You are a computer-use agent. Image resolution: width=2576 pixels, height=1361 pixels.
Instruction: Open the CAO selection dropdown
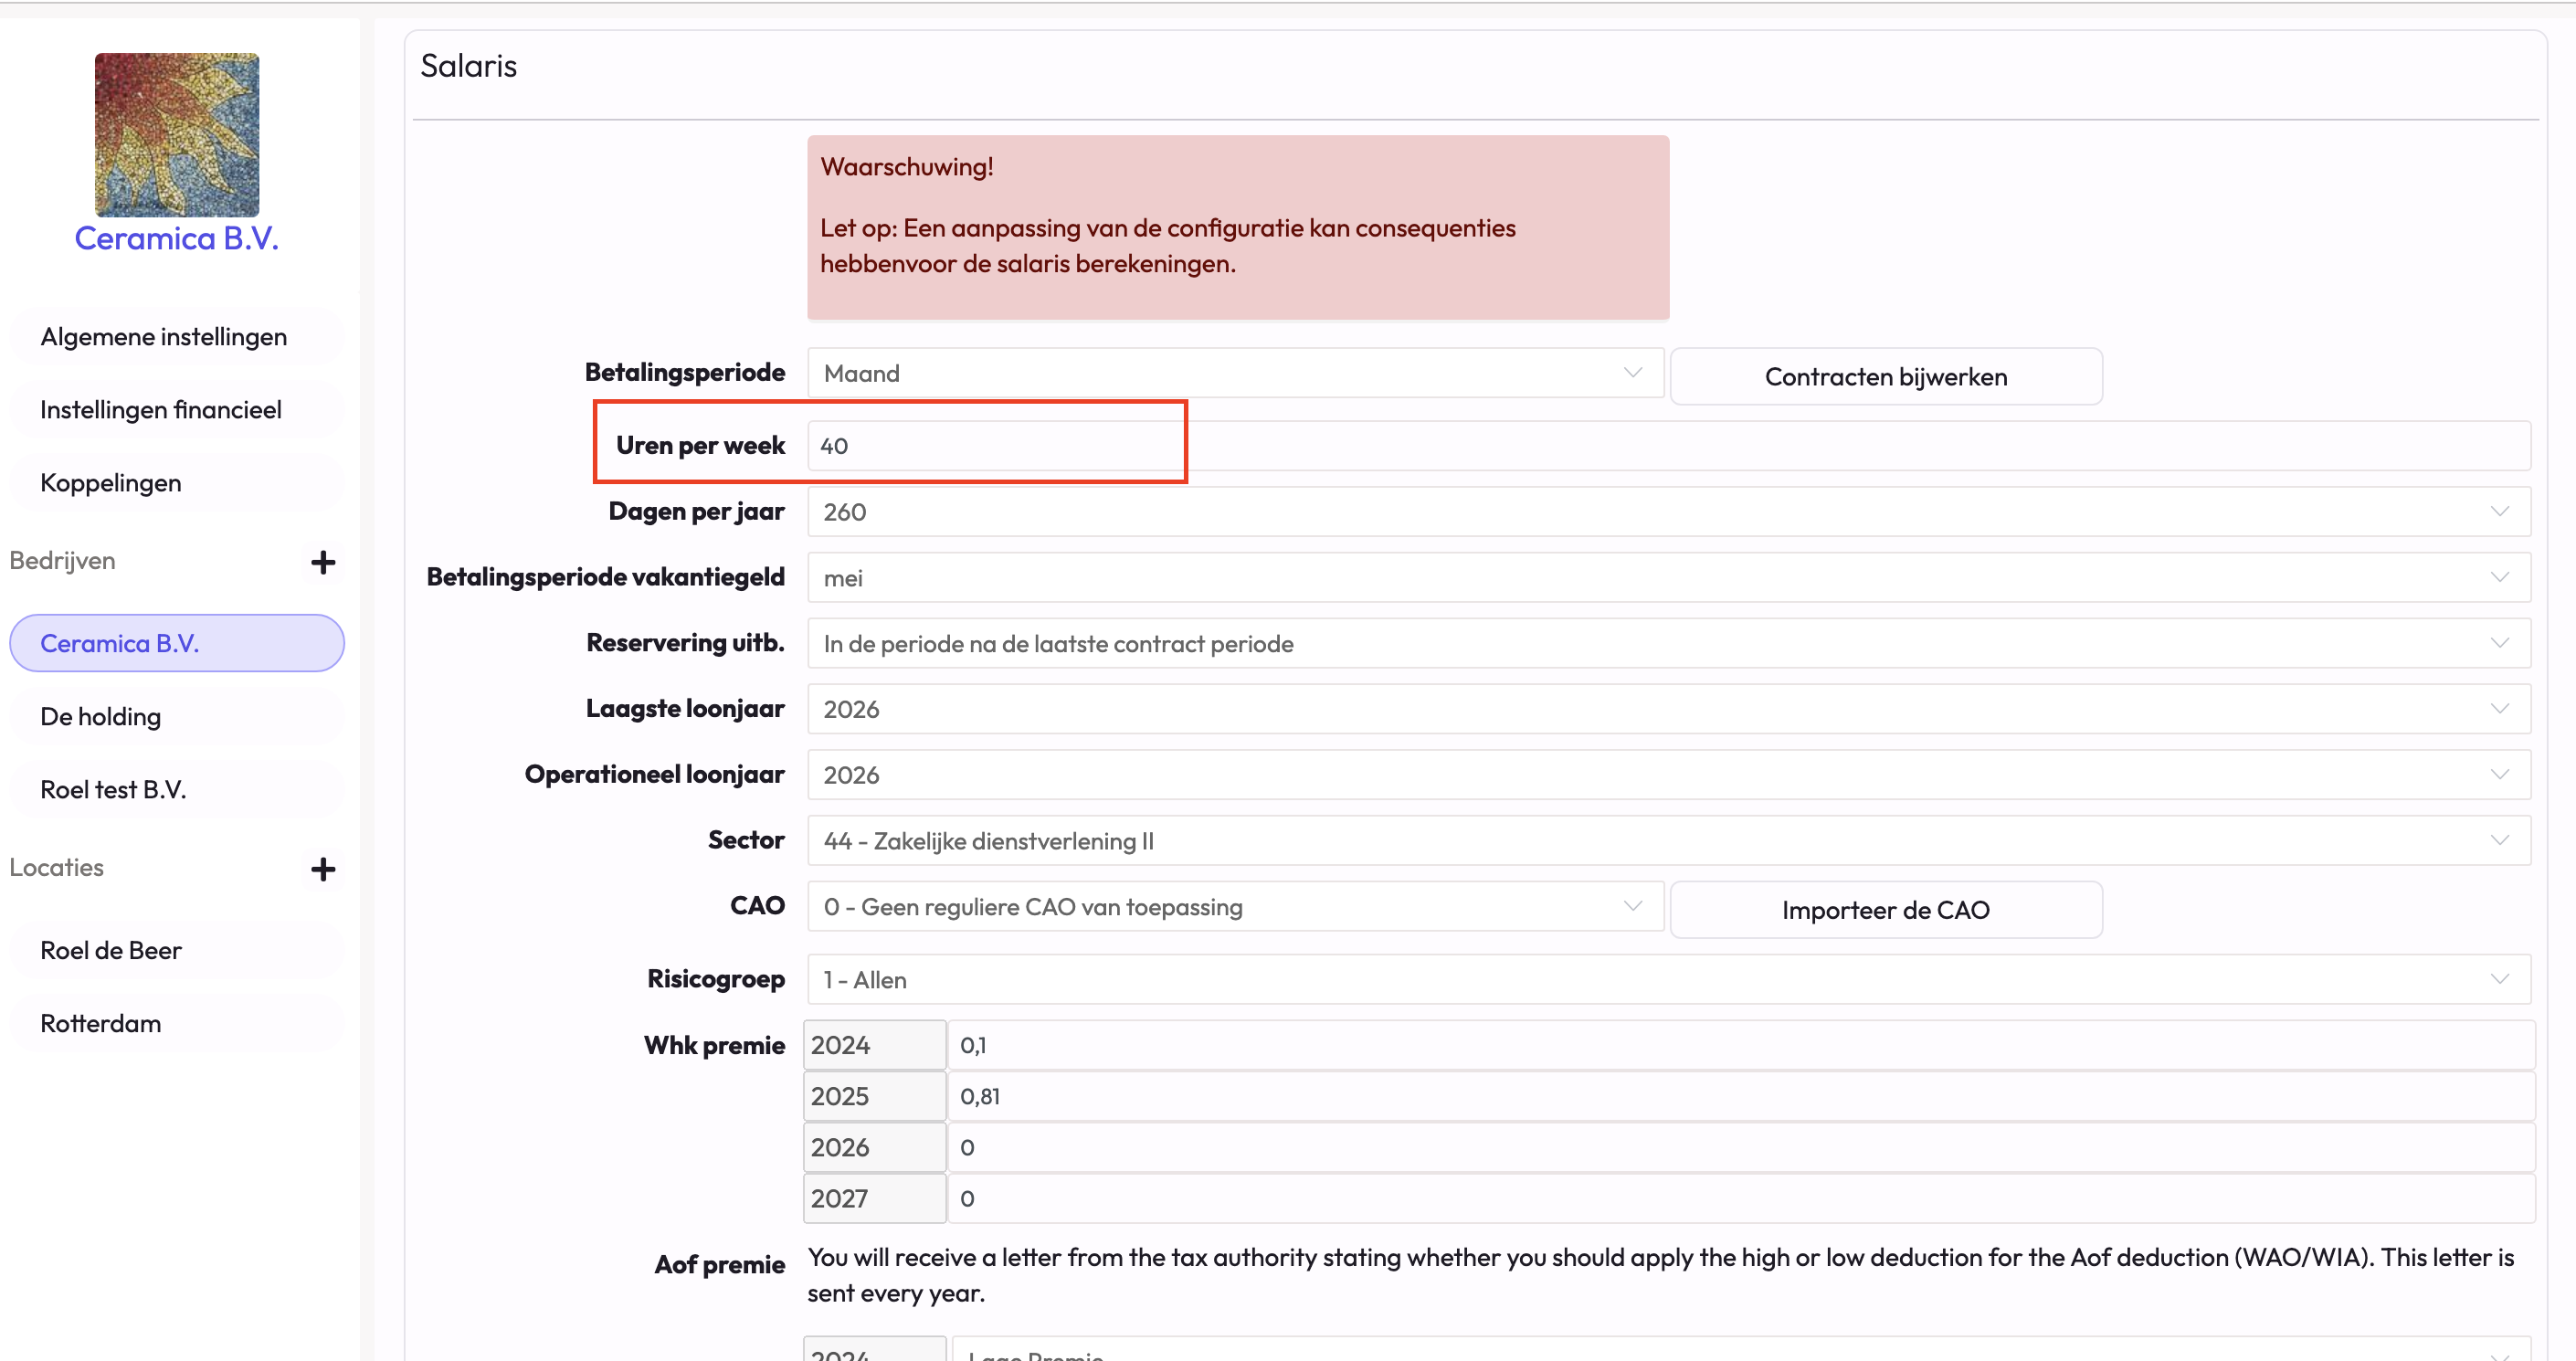1234,907
